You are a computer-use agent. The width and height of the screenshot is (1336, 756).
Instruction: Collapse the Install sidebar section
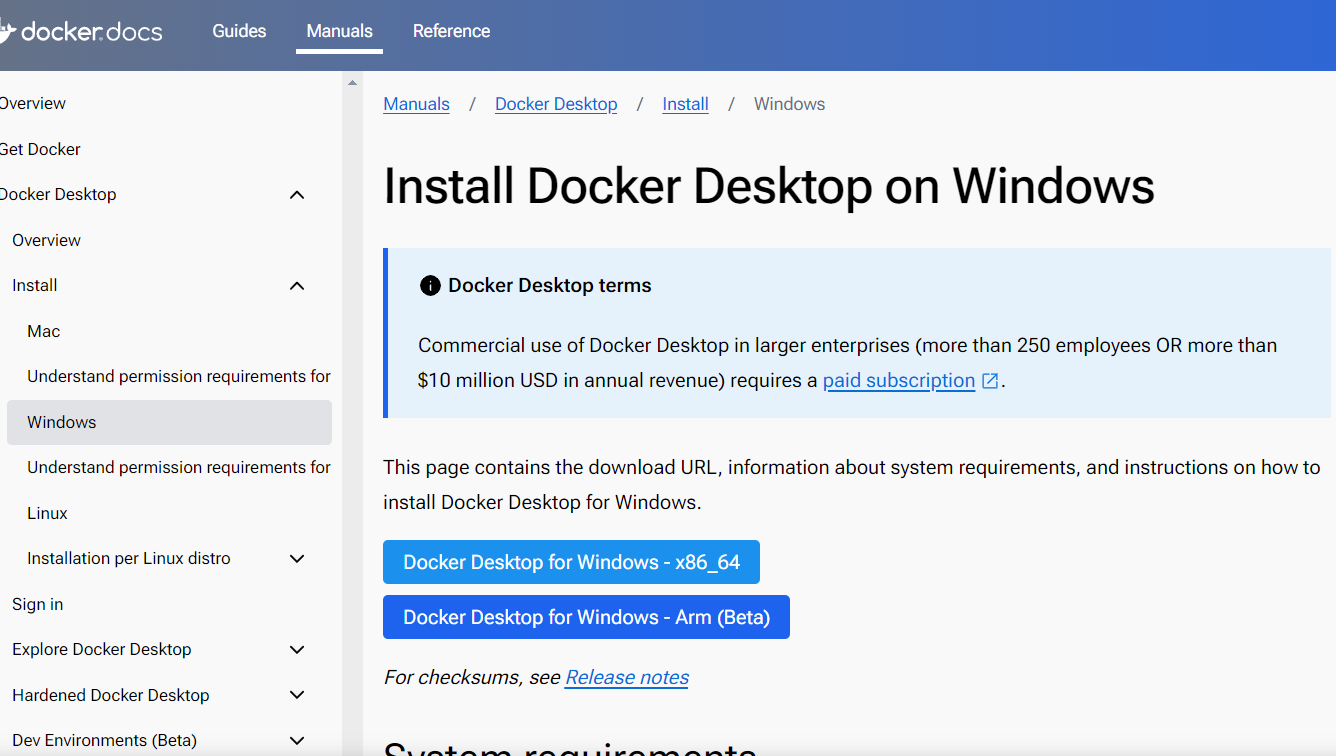tap(297, 286)
